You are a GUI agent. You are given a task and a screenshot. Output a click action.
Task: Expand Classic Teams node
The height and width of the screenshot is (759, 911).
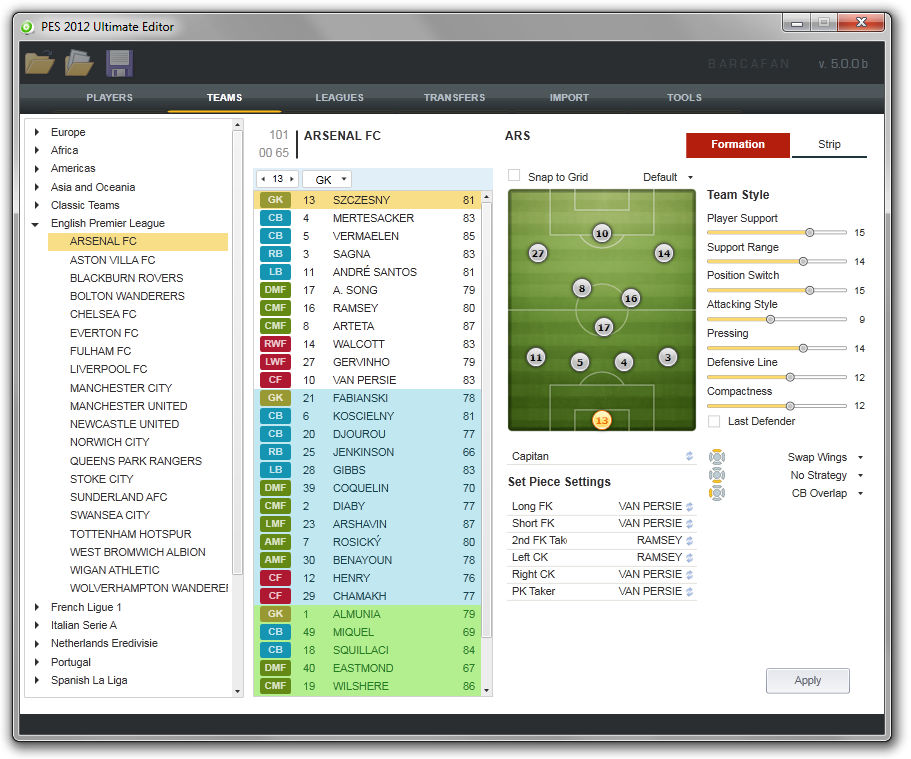click(x=37, y=205)
